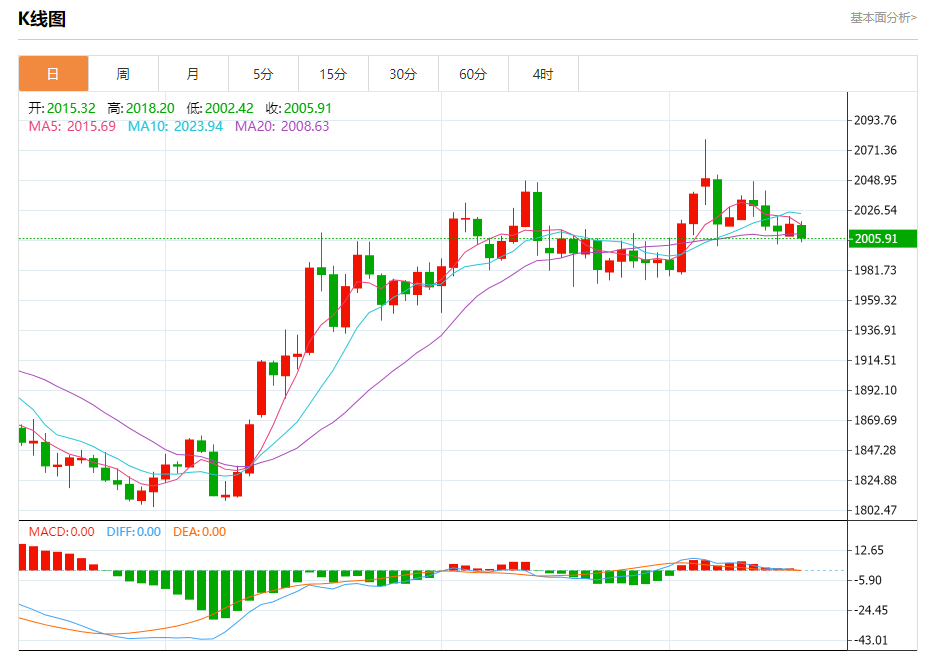Switch to the 月 monthly tab
This screenshot has height=651, width=929.
pos(193,74)
